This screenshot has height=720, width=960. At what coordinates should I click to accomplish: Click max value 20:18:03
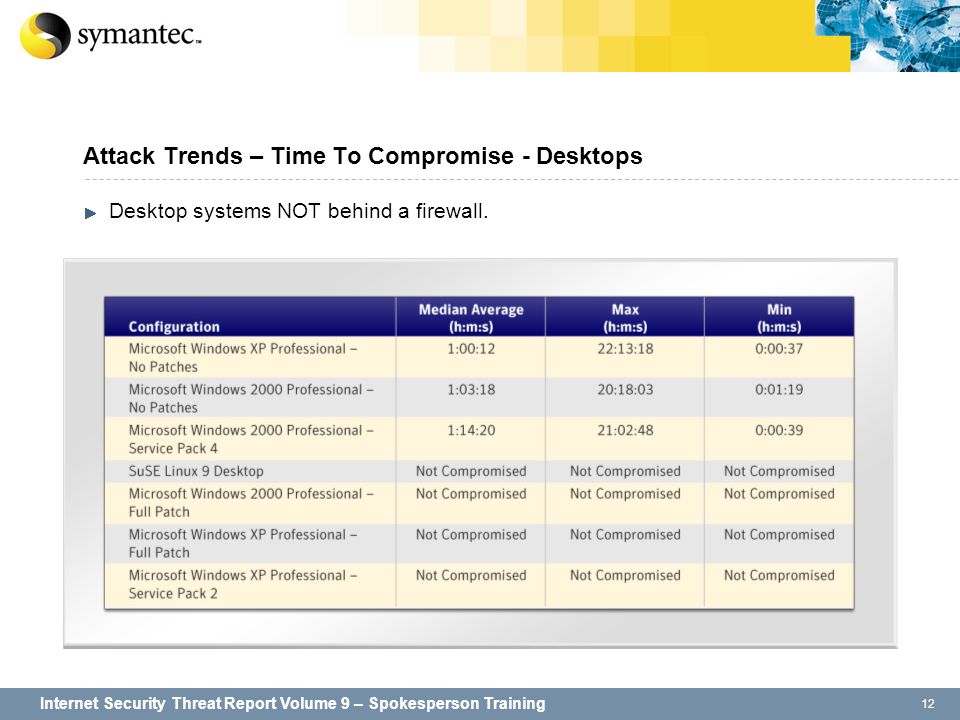click(625, 389)
